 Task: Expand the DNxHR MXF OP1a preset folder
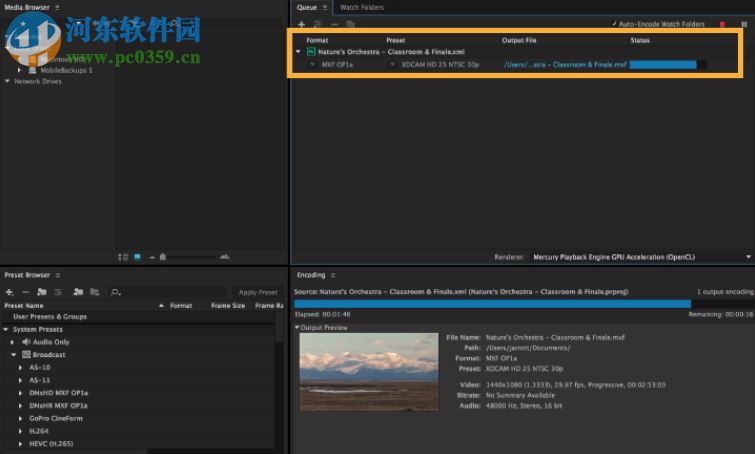click(20, 406)
